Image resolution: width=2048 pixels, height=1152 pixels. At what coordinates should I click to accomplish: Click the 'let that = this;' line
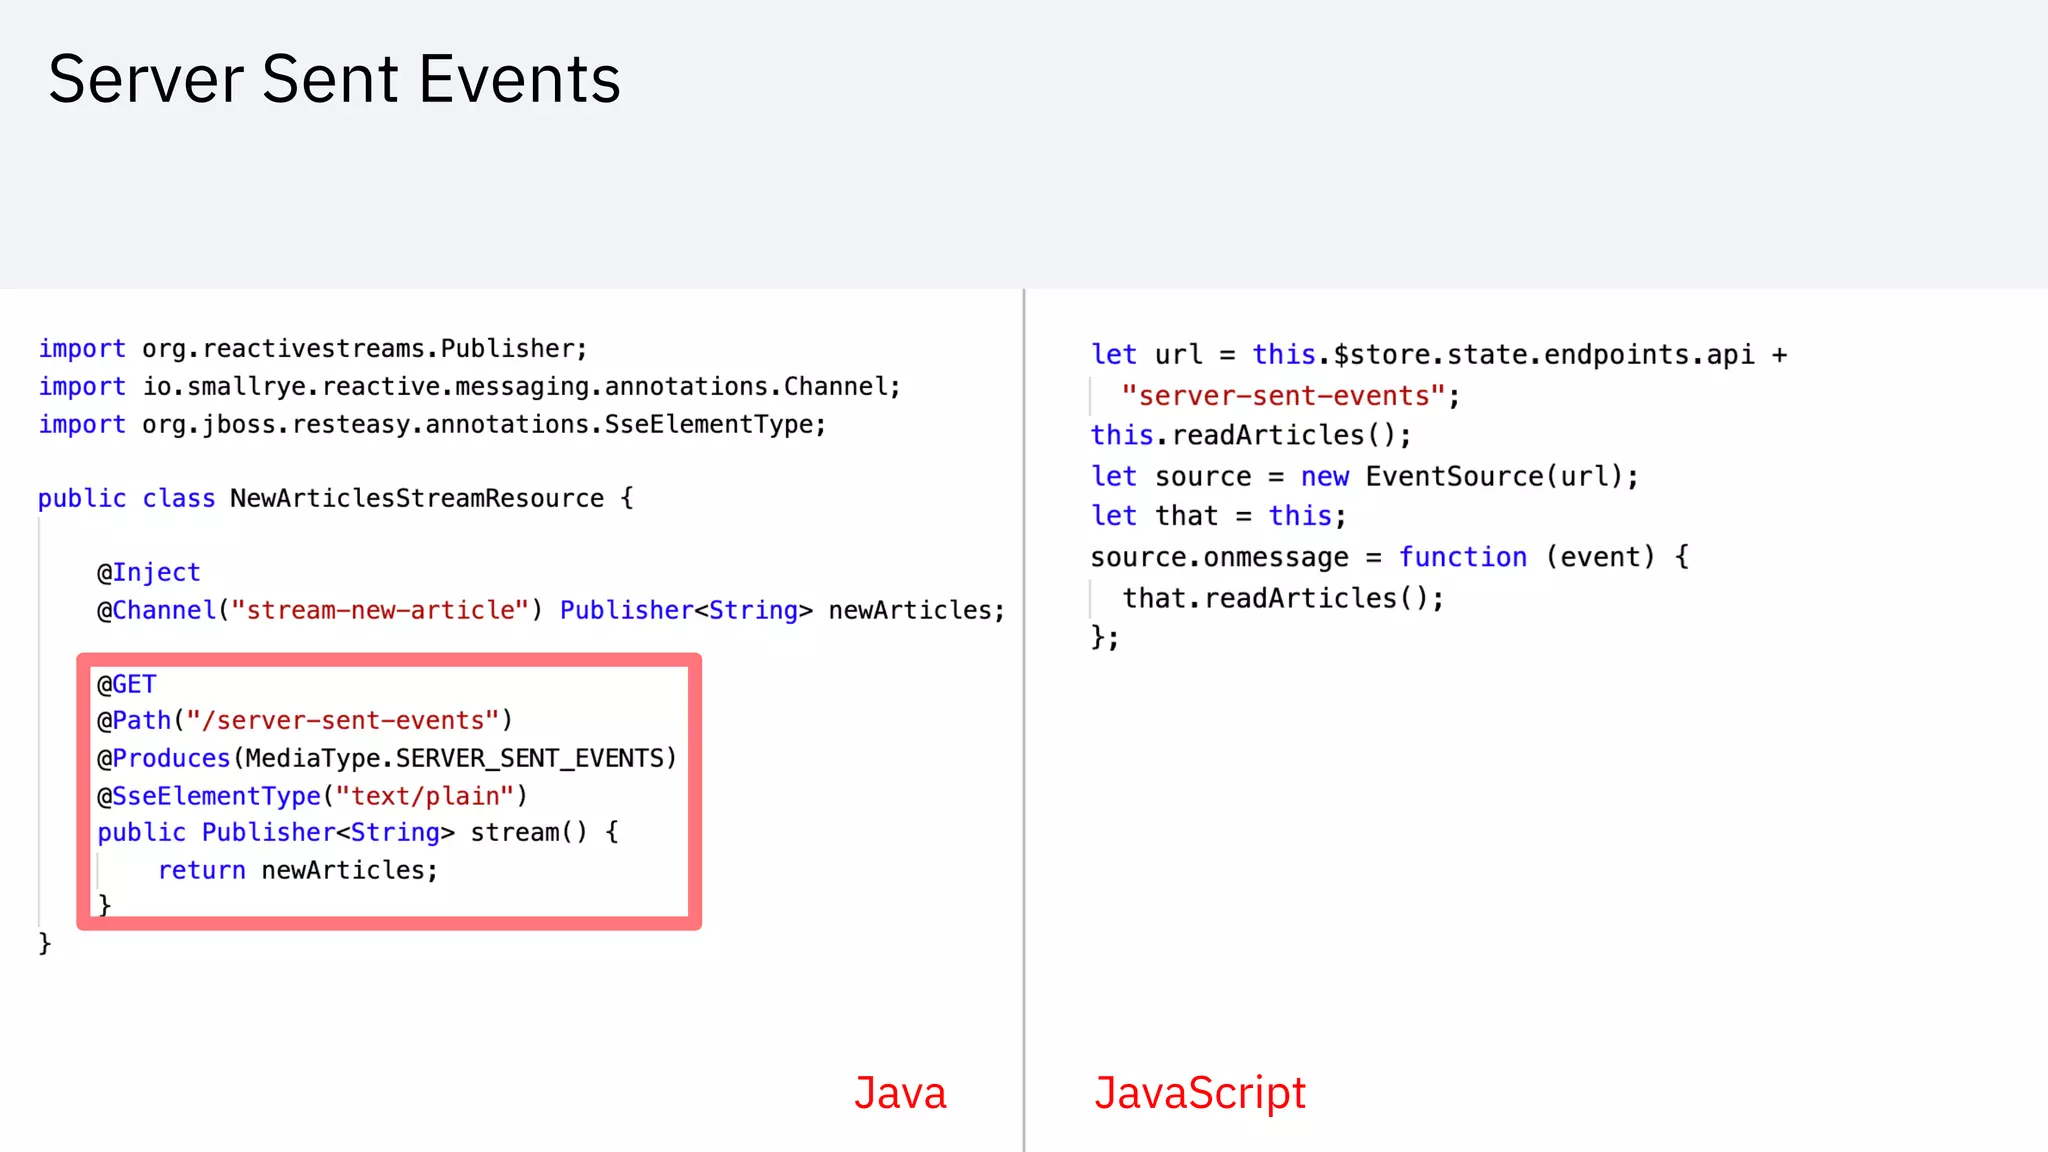pyautogui.click(x=1219, y=517)
